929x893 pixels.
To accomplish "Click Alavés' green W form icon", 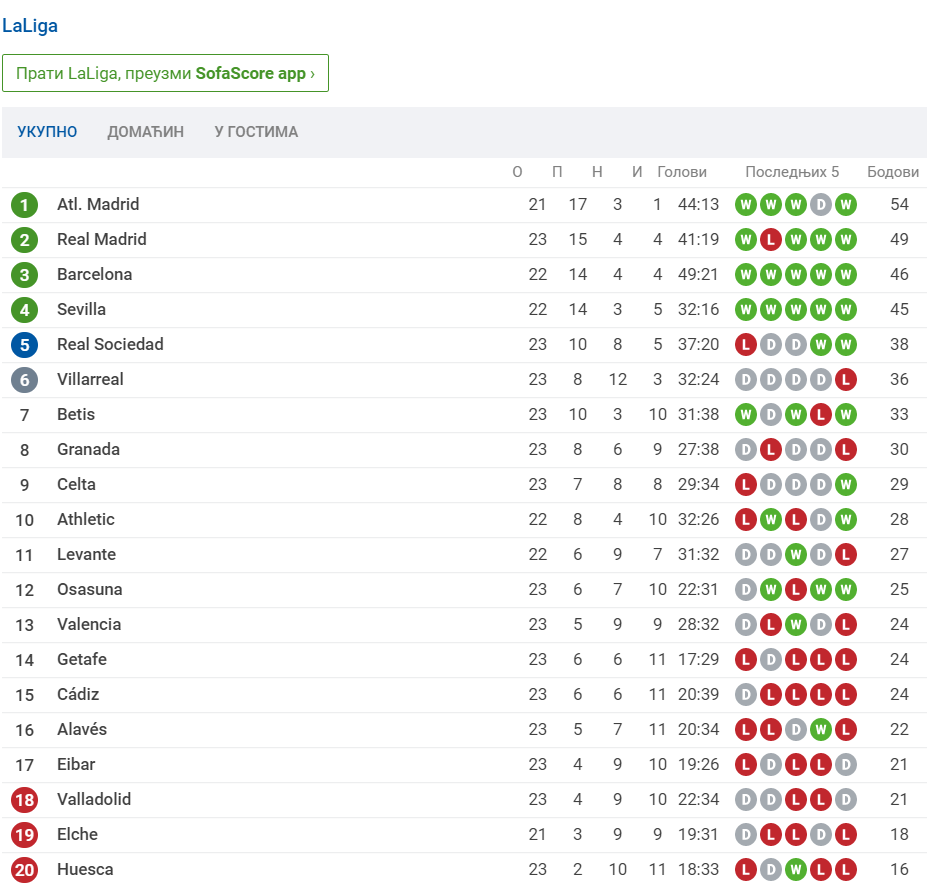I will click(x=821, y=730).
